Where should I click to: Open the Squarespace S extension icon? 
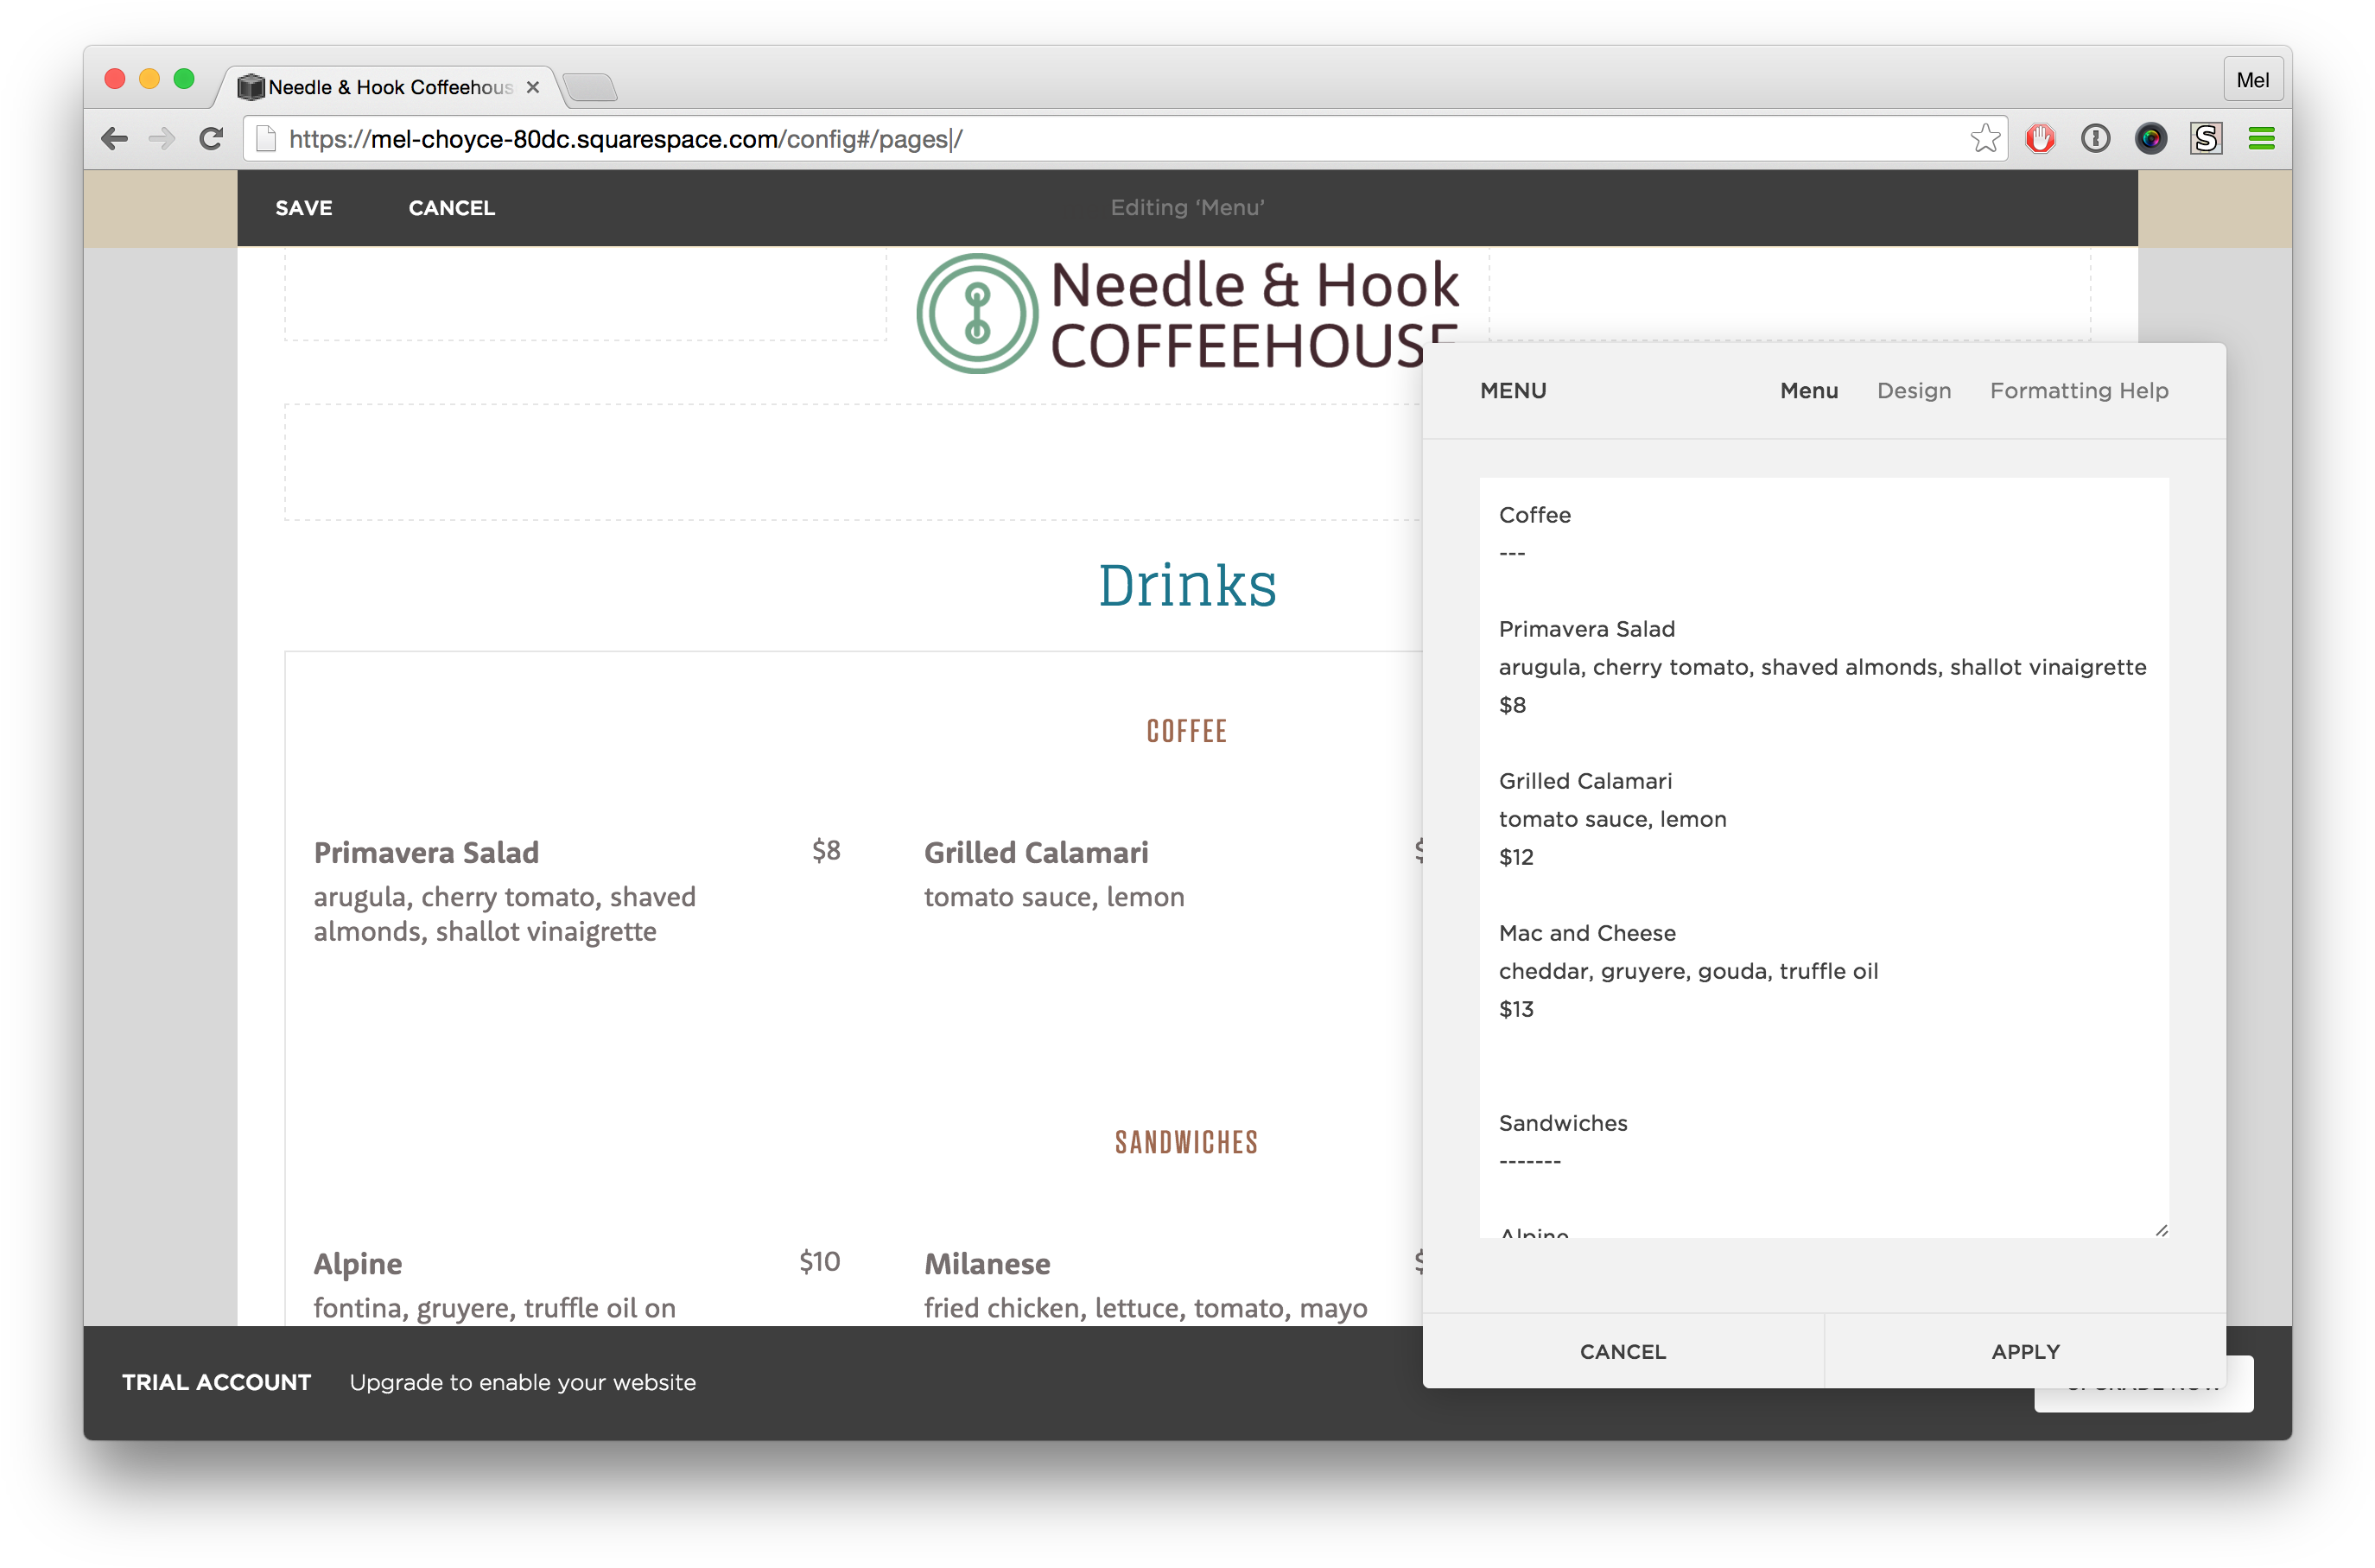pyautogui.click(x=2205, y=138)
